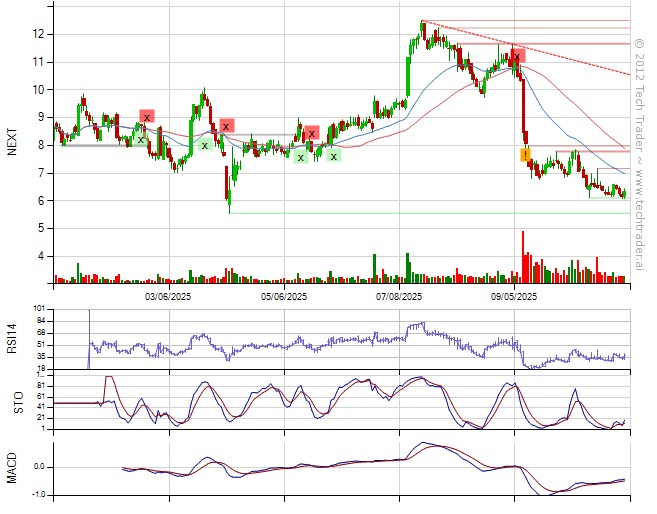Select the 07/08/2025 date on time axis
Viewport: 657px width, 514px height.
(400, 296)
